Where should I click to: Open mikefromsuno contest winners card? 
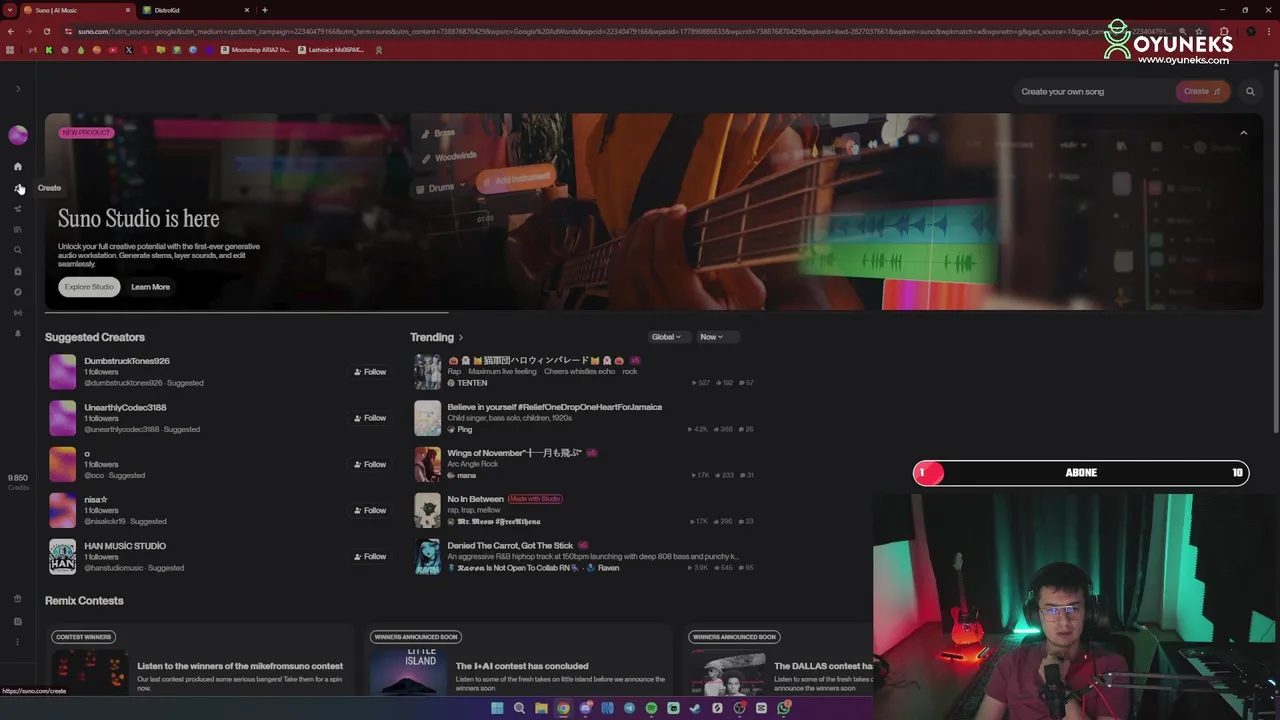pyautogui.click(x=200, y=660)
